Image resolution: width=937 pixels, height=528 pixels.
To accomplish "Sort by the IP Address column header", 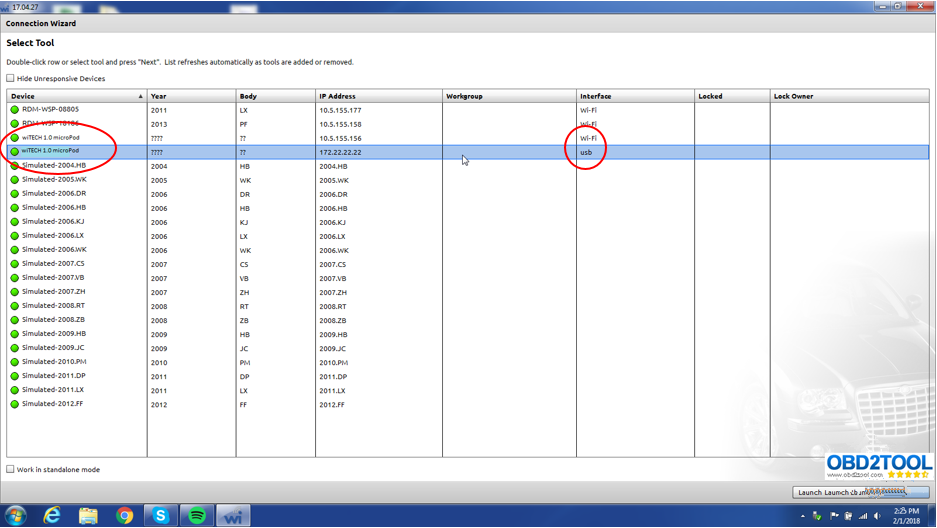I will click(379, 96).
